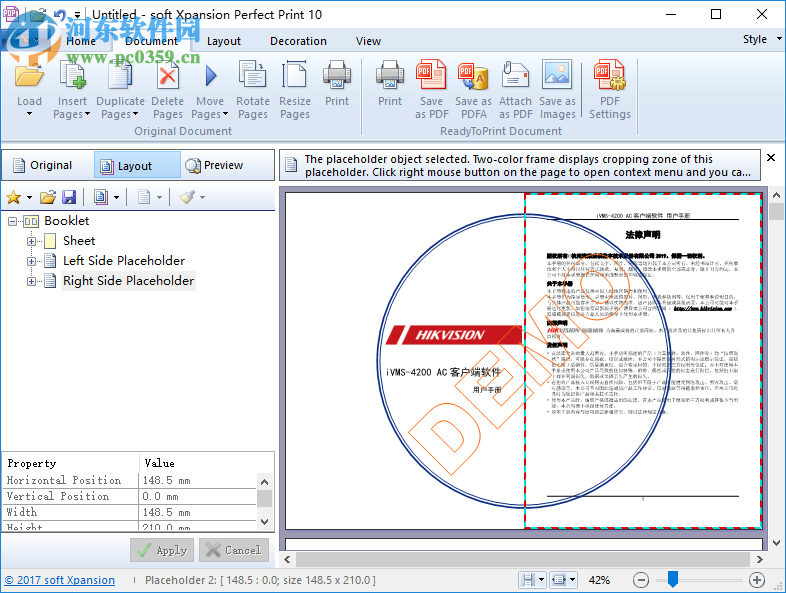
Task: Open the status bar view mode dropdown
Action: 572,580
